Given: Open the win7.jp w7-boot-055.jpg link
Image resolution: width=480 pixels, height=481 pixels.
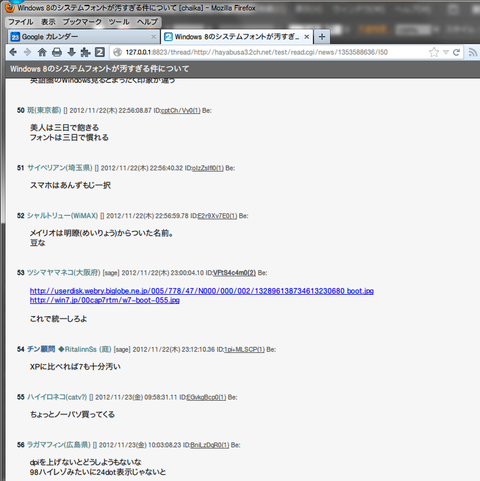Looking at the screenshot, I should (x=105, y=300).
